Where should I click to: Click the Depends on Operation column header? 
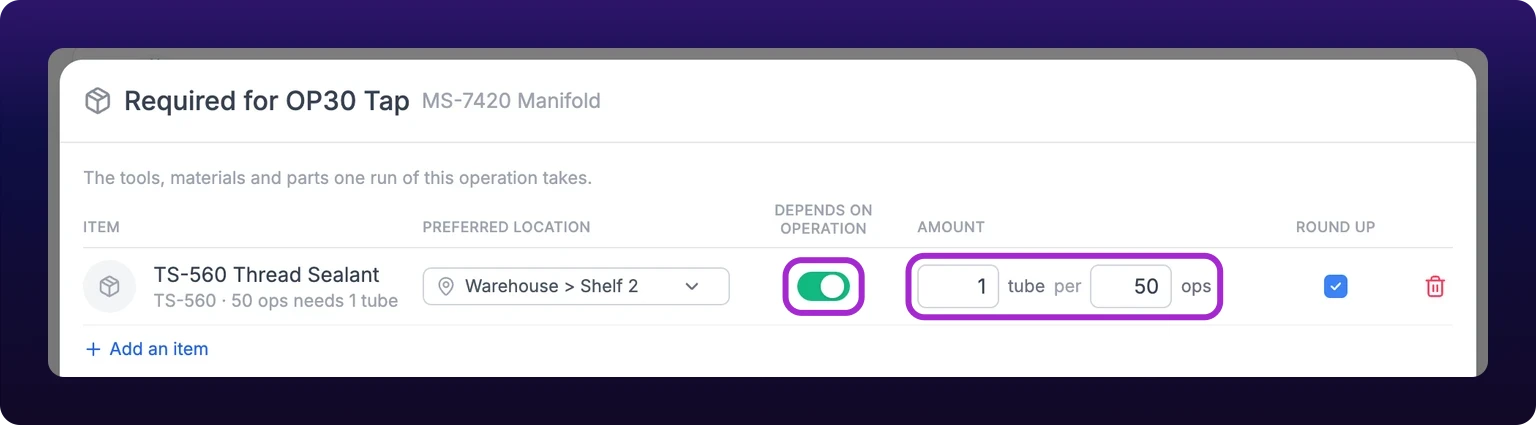tap(823, 219)
